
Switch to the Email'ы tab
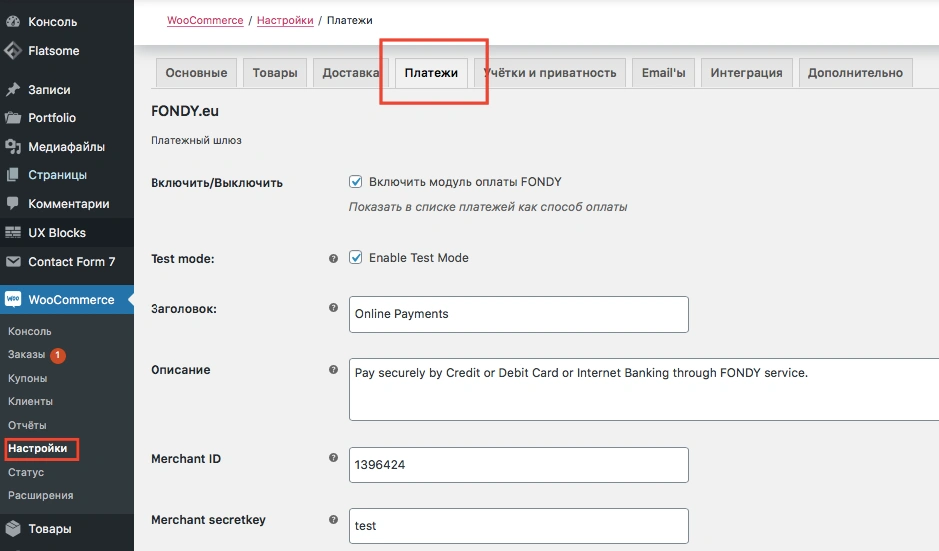(x=664, y=72)
